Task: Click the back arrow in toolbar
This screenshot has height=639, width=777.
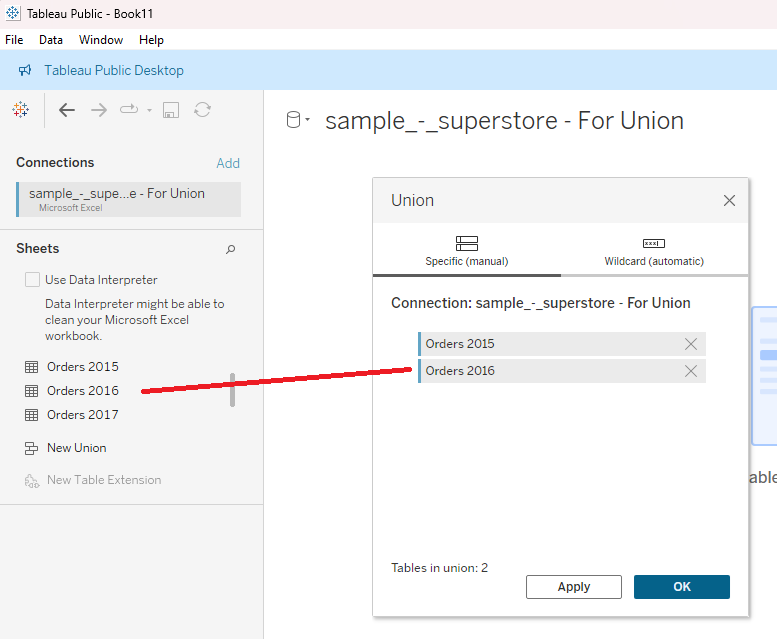Action: [x=67, y=110]
